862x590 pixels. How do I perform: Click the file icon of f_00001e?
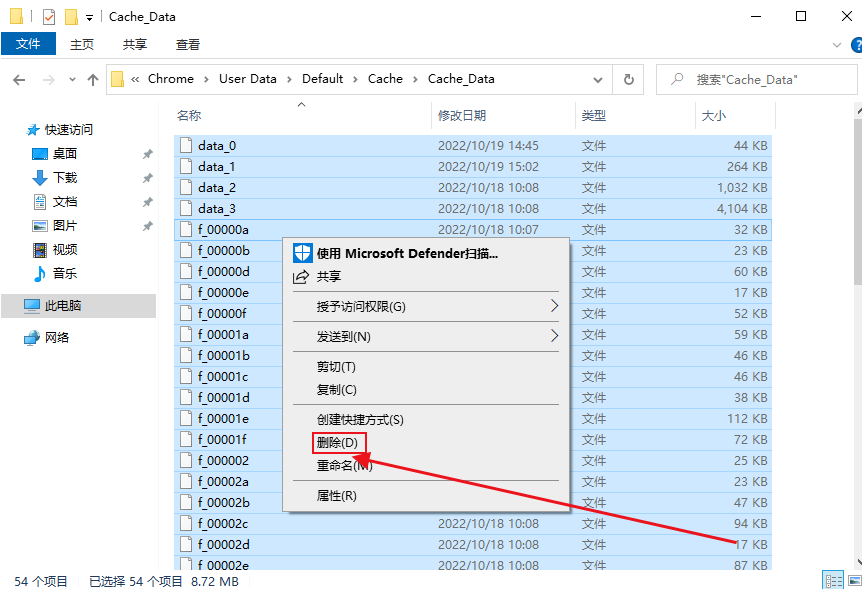186,418
